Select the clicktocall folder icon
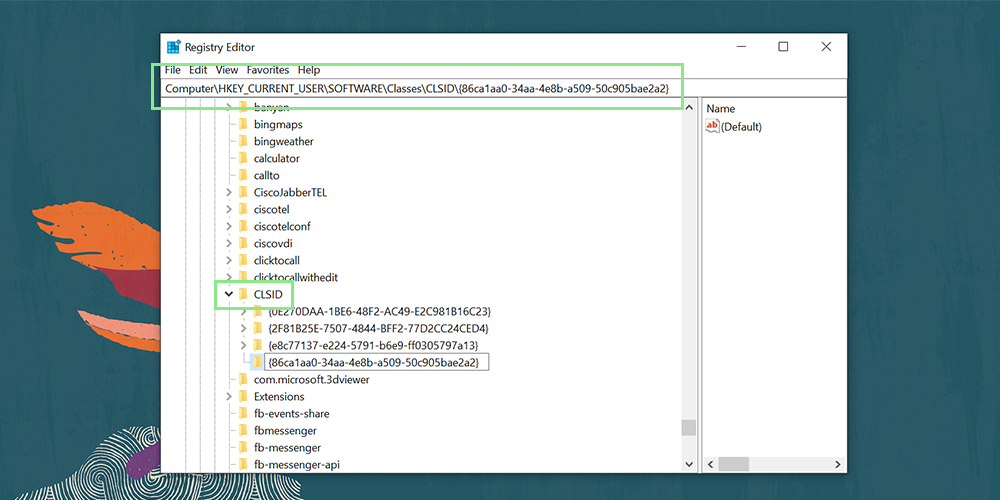Screen dimensions: 1000x500 point(242,260)
